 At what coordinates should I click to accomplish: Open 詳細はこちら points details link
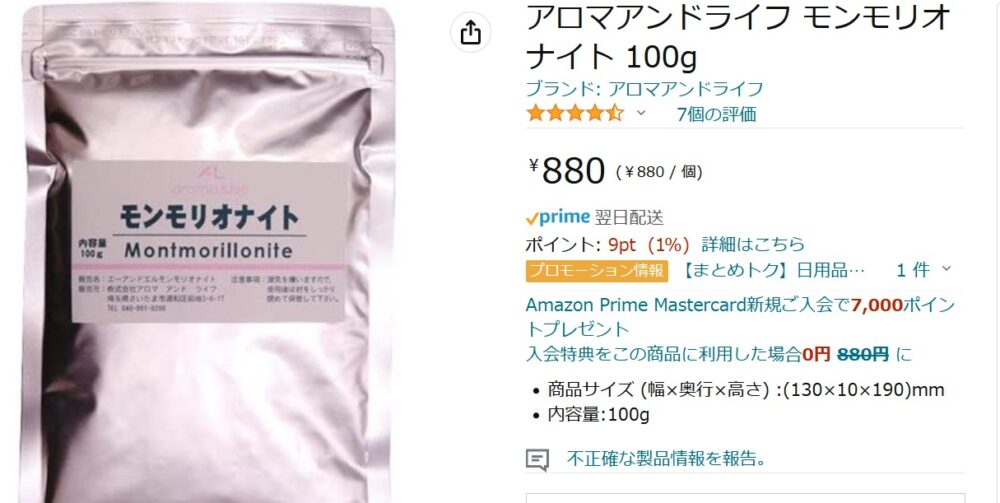coord(753,244)
